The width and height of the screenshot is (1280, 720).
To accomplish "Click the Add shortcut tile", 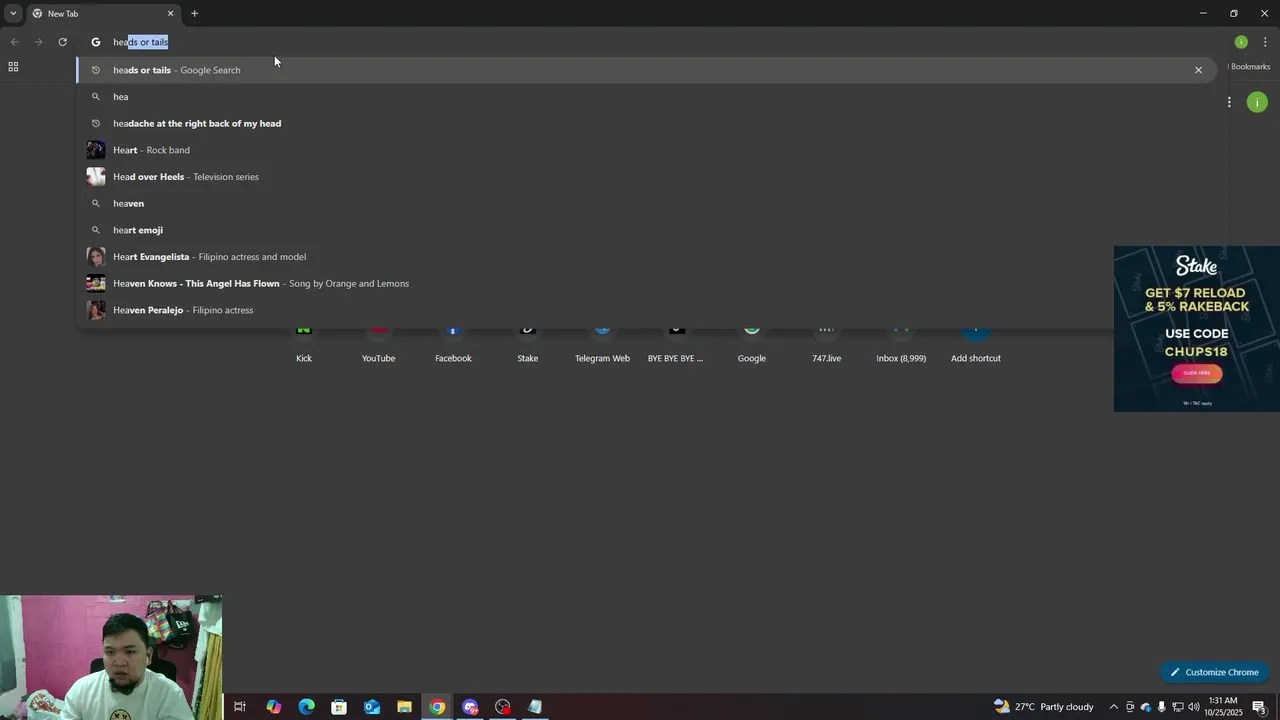I will [976, 344].
